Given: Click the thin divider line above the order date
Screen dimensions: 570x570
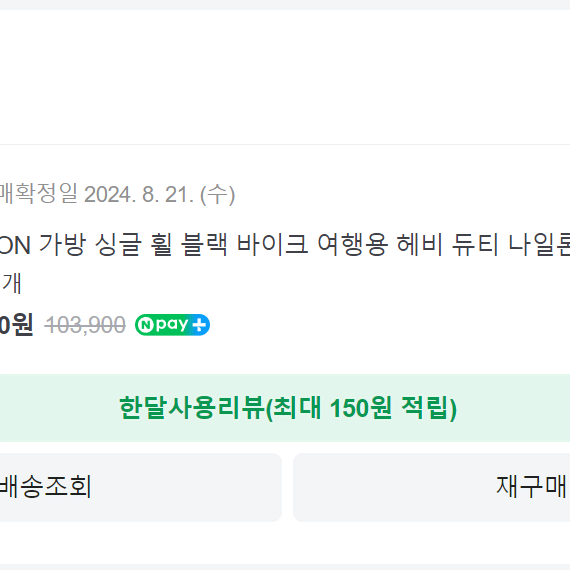Looking at the screenshot, I should click(x=285, y=144).
